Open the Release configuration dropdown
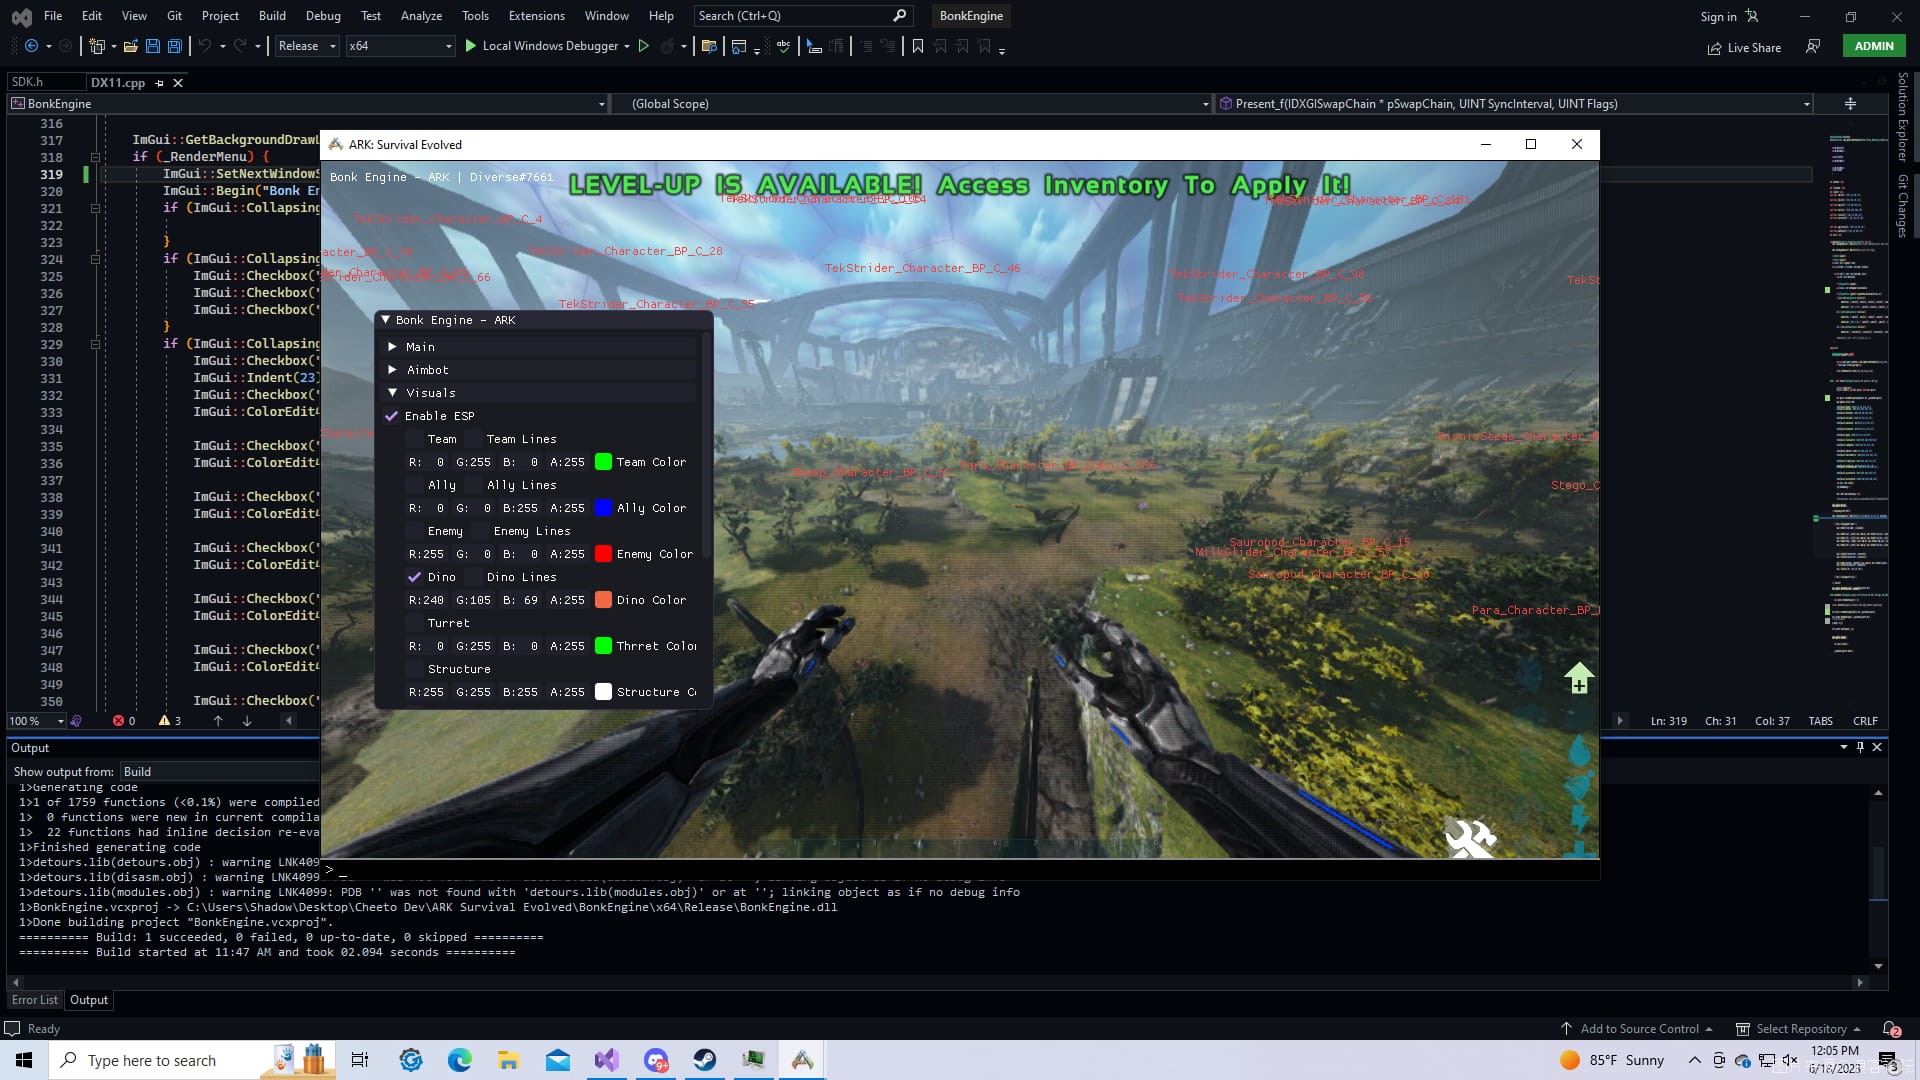 click(x=307, y=46)
